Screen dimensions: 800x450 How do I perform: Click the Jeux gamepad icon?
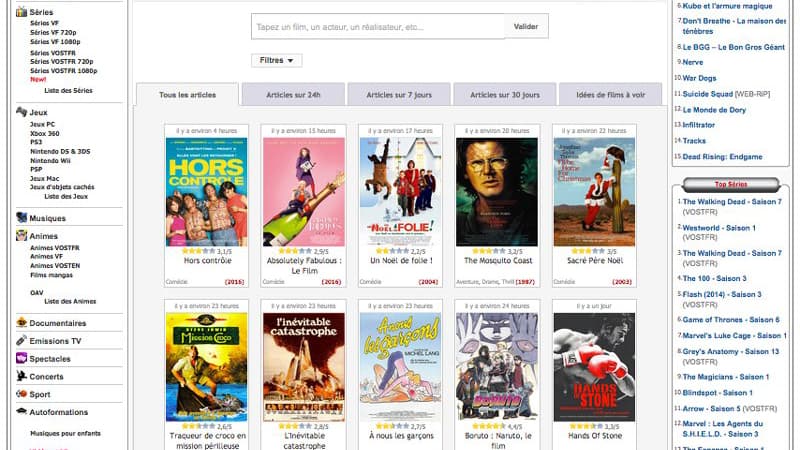pos(21,112)
